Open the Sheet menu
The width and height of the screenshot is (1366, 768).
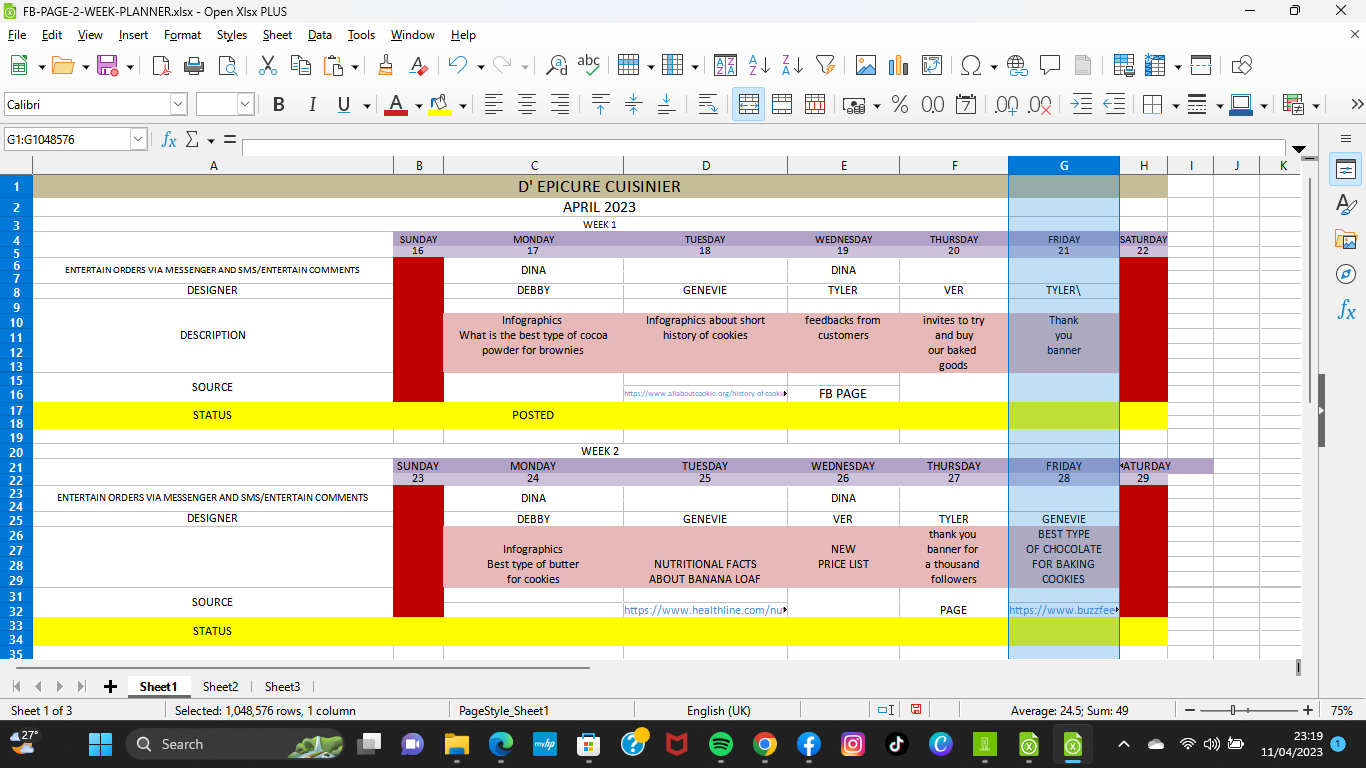point(277,35)
